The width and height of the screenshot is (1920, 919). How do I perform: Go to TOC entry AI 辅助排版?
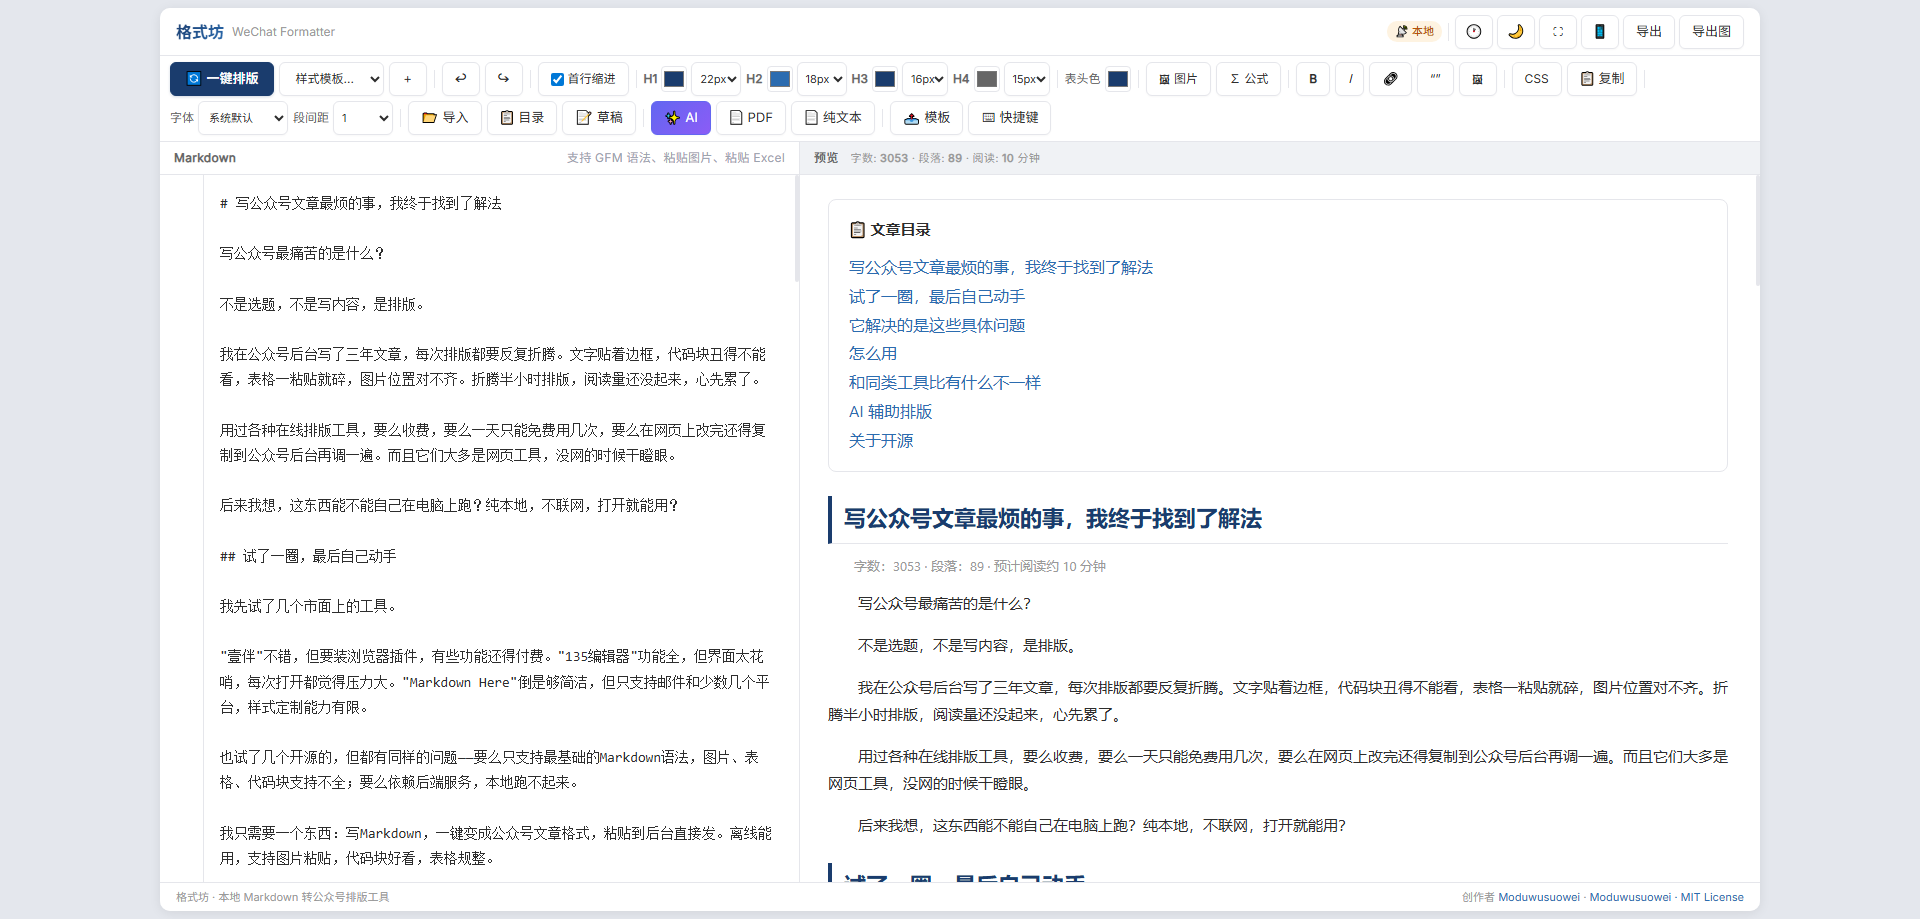click(x=890, y=412)
